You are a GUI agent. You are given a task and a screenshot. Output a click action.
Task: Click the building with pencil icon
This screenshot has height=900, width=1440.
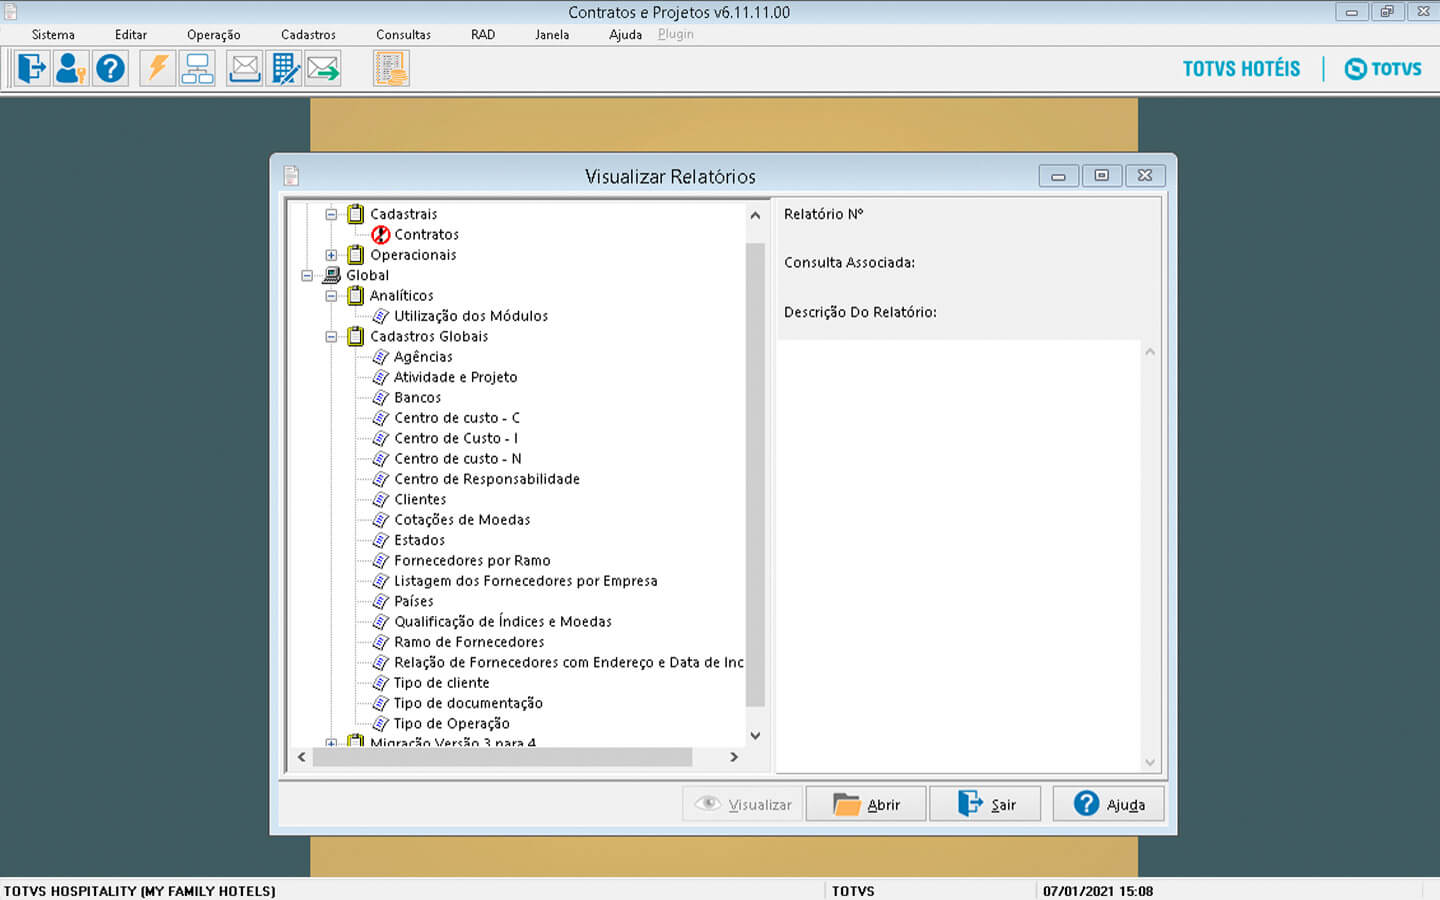click(285, 69)
